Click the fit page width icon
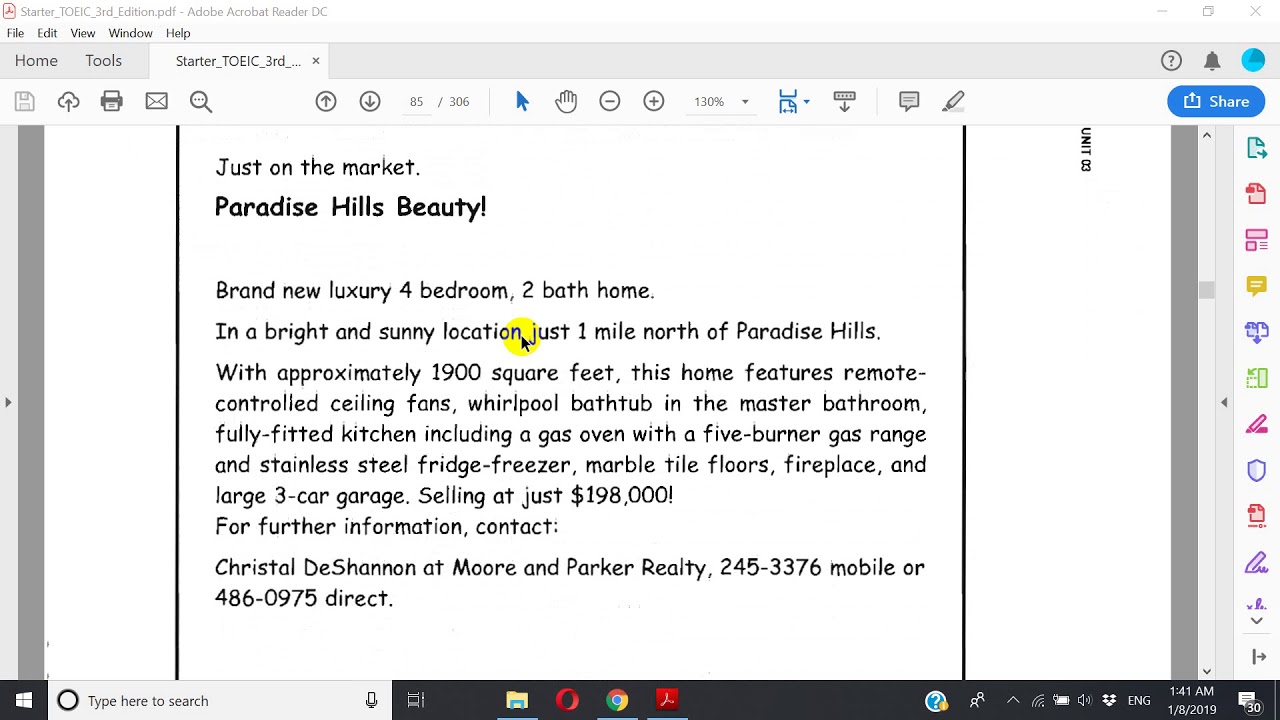This screenshot has width=1280, height=720. pyautogui.click(x=788, y=101)
